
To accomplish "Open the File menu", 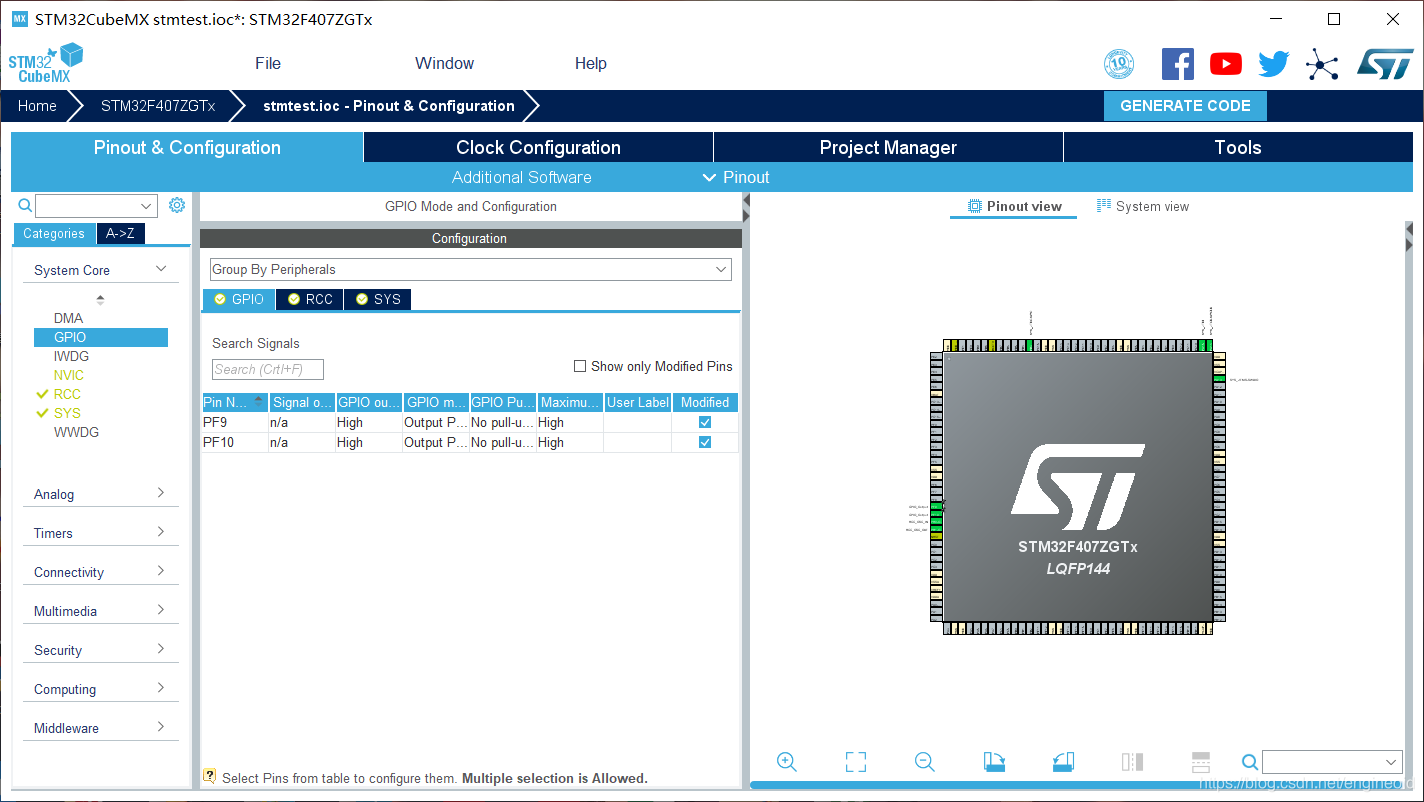I will pos(268,63).
